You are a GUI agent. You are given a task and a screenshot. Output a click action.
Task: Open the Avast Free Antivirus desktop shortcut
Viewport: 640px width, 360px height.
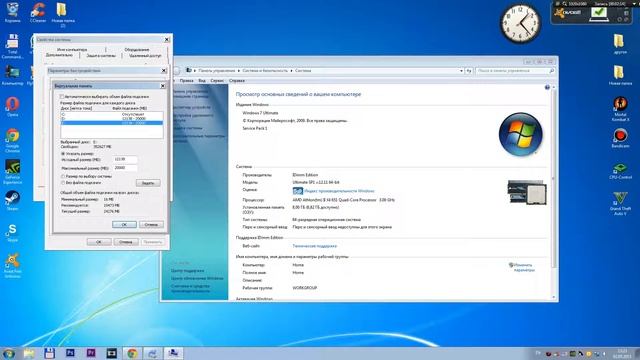pyautogui.click(x=12, y=266)
